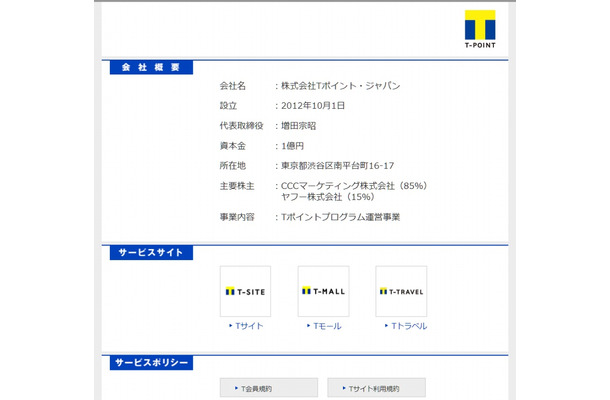Select founding date 2012年10月1日

313,106
